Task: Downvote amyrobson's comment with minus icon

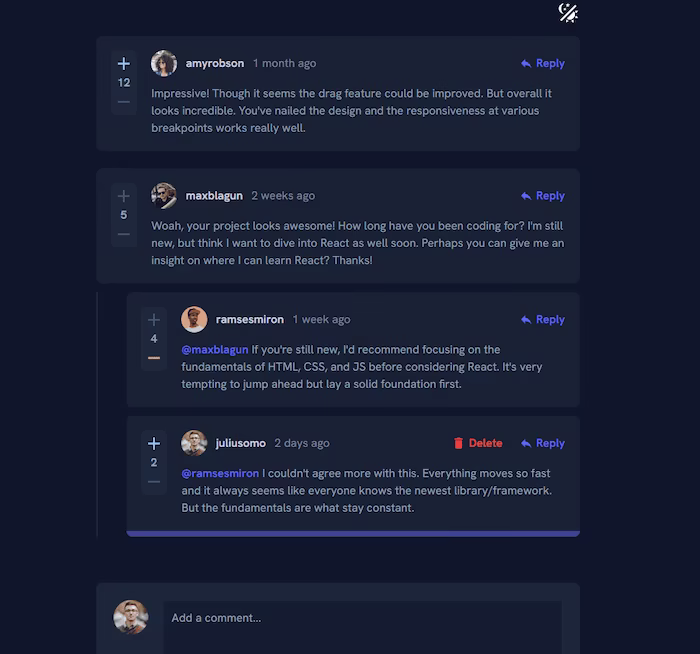Action: point(124,102)
